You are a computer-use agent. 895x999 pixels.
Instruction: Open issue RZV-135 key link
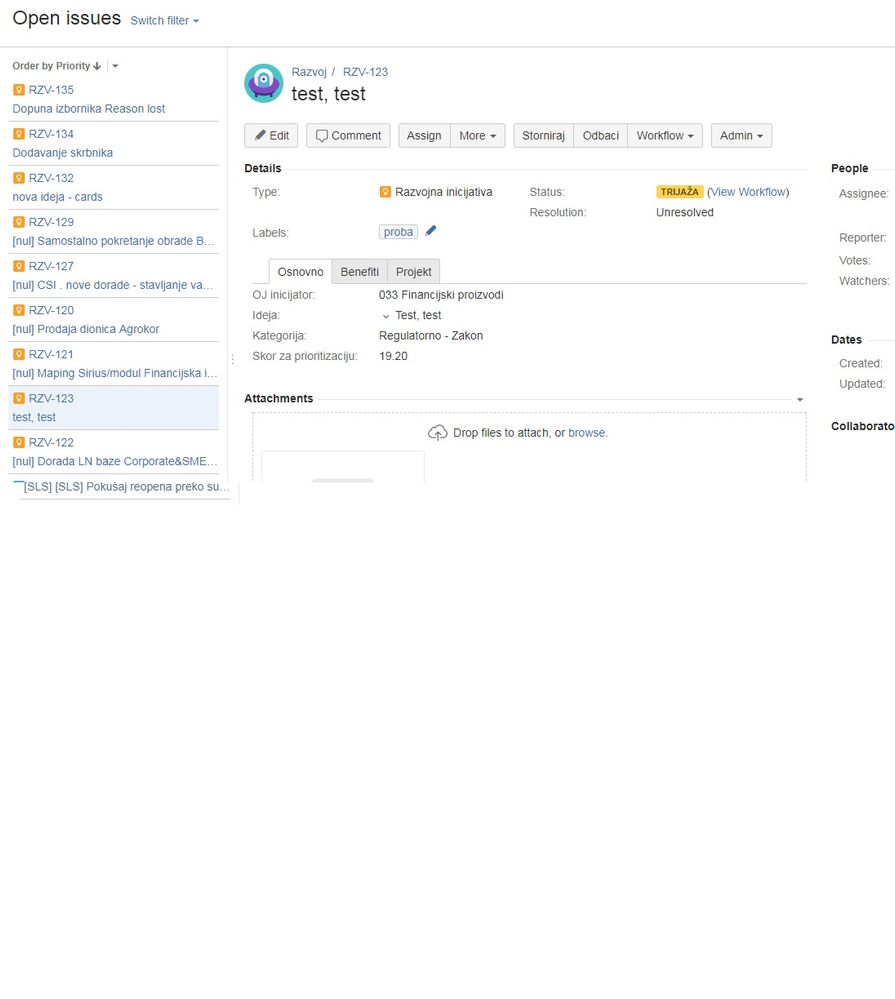pos(51,90)
